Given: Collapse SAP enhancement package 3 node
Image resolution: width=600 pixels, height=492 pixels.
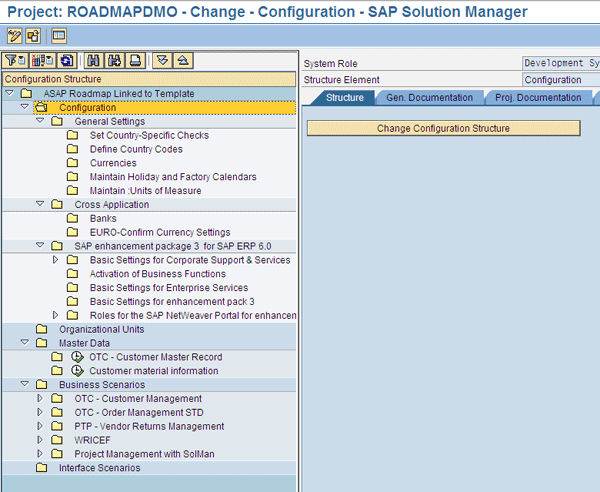Looking at the screenshot, I should pos(40,245).
